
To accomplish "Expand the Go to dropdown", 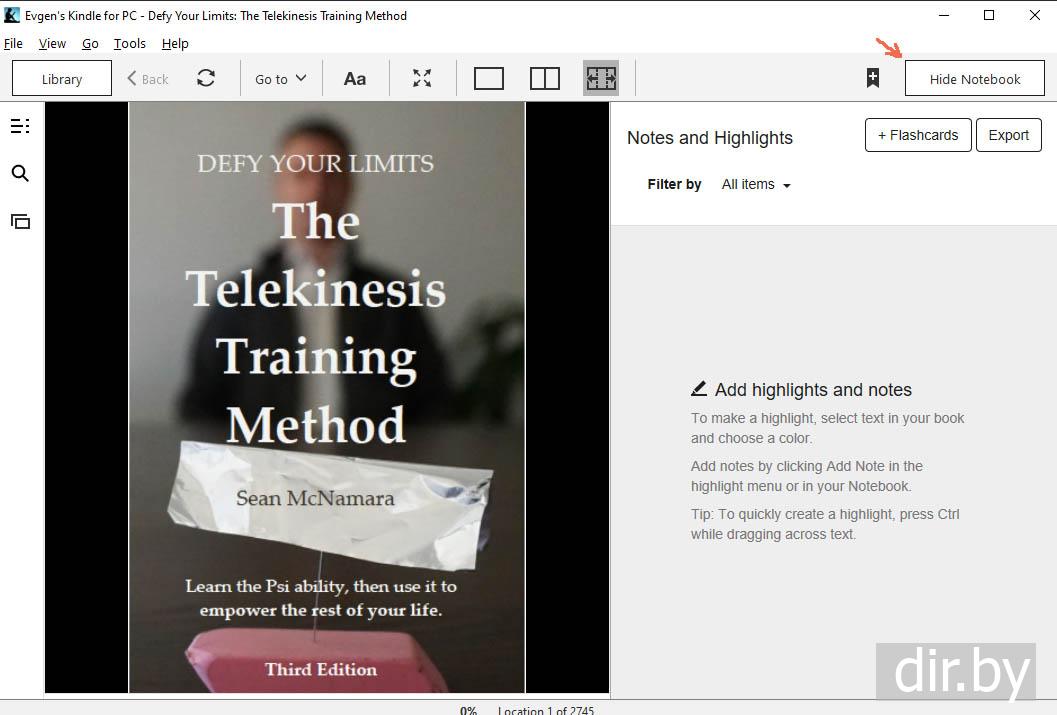I will click(280, 79).
